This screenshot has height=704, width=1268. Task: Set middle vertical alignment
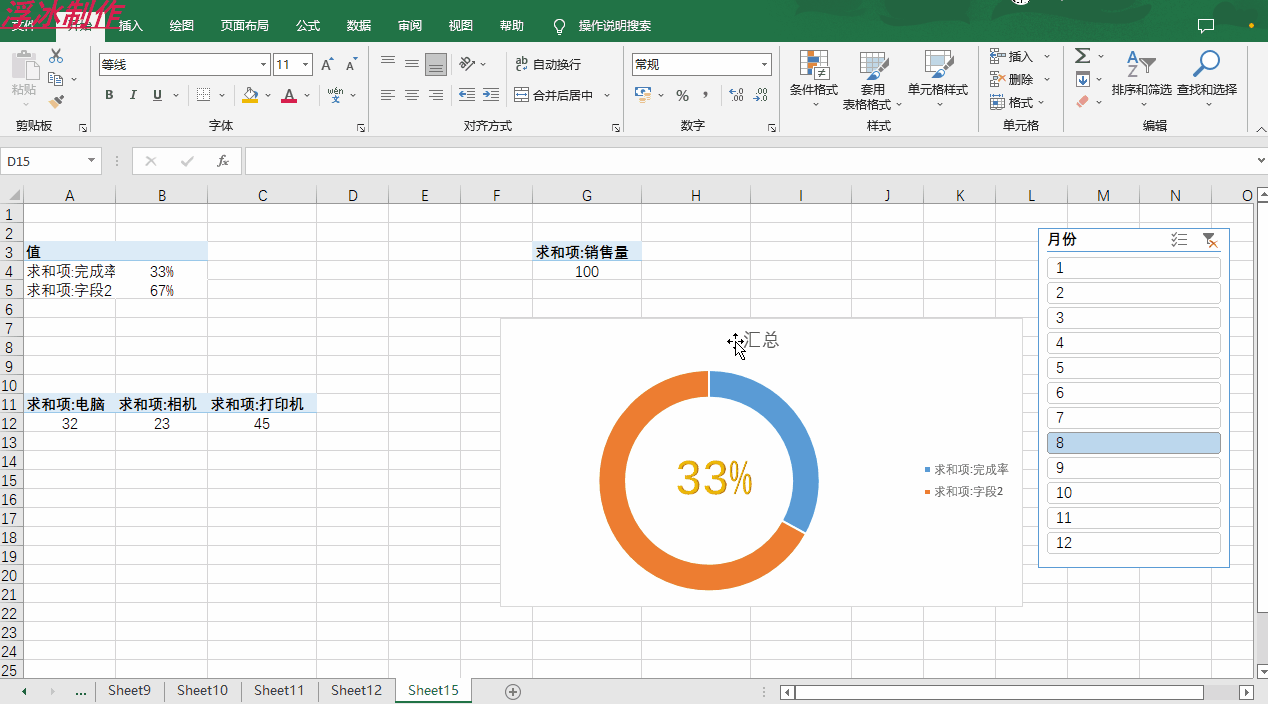click(412, 64)
